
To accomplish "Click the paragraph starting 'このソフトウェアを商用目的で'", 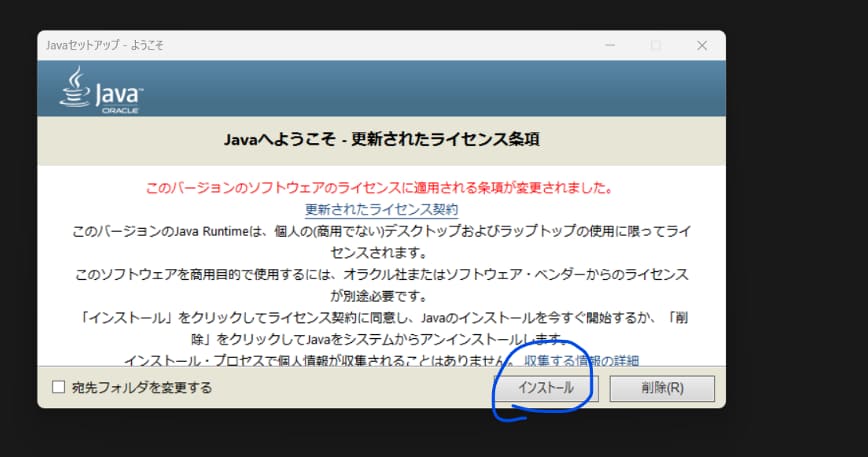I will tap(381, 284).
